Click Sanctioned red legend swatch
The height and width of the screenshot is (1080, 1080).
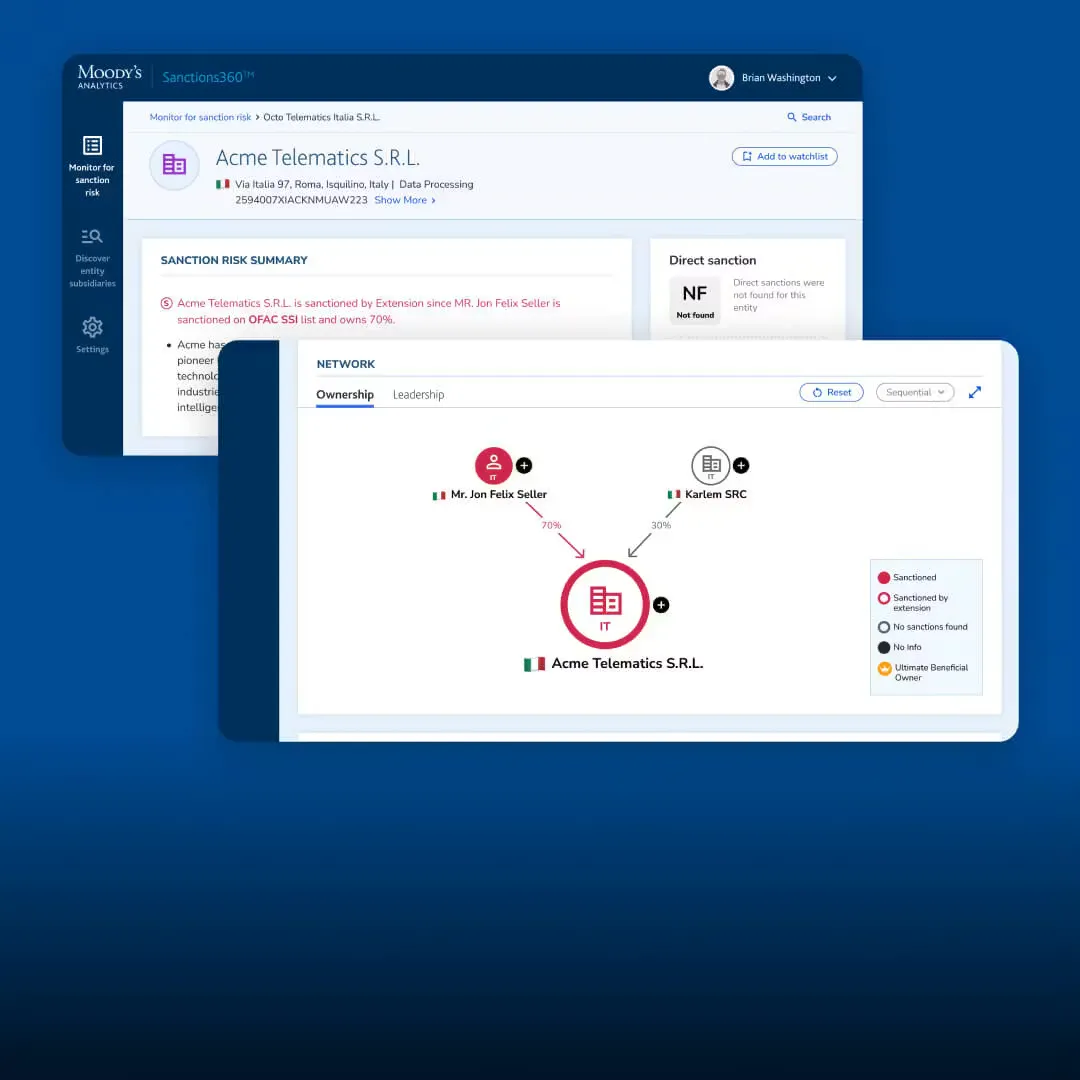click(884, 578)
